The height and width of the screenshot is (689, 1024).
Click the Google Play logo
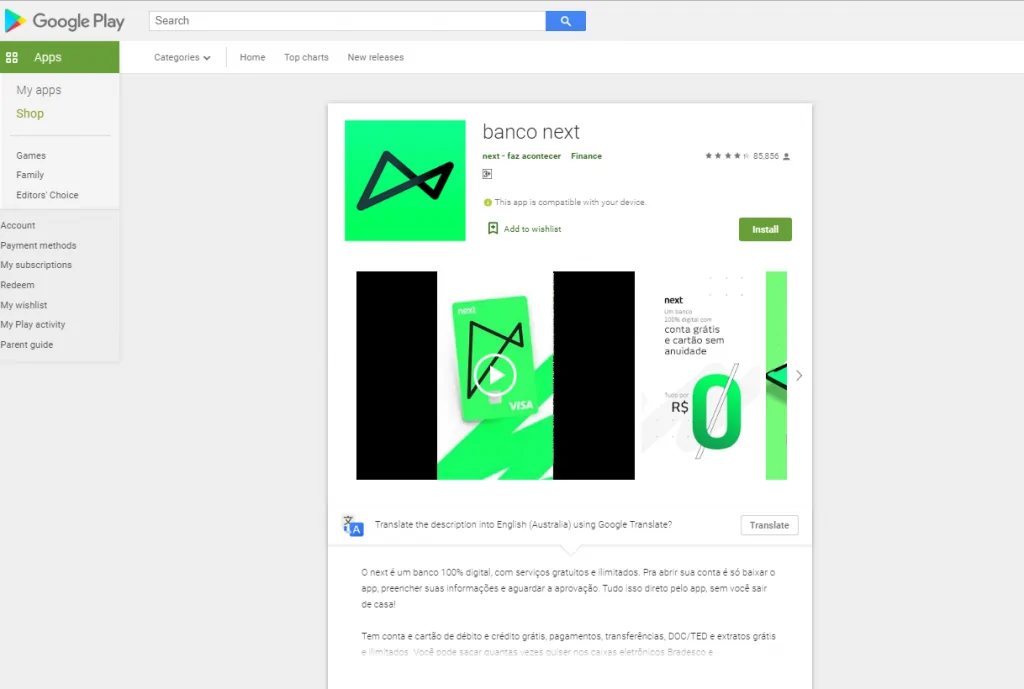click(64, 21)
